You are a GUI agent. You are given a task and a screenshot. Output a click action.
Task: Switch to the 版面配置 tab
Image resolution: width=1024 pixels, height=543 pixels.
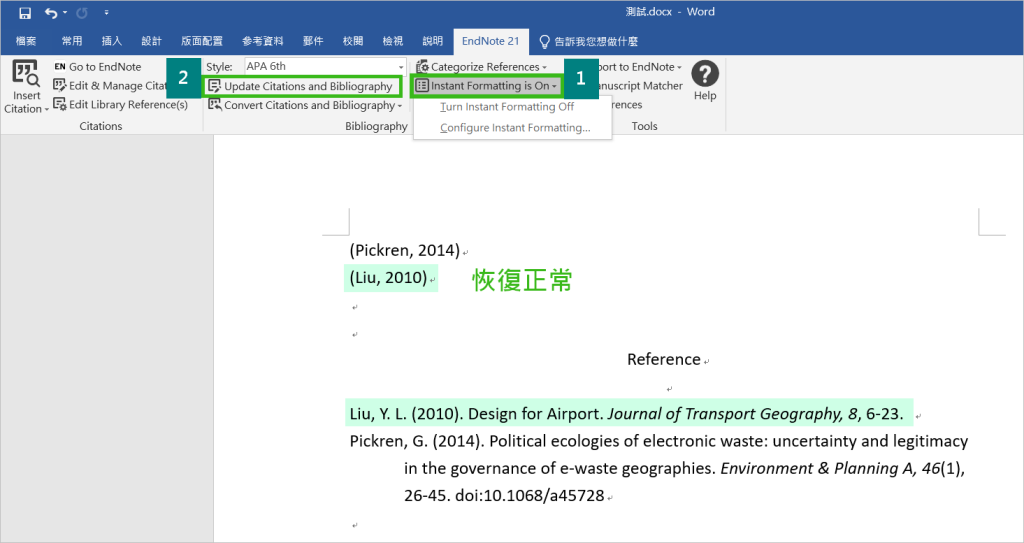coord(202,41)
